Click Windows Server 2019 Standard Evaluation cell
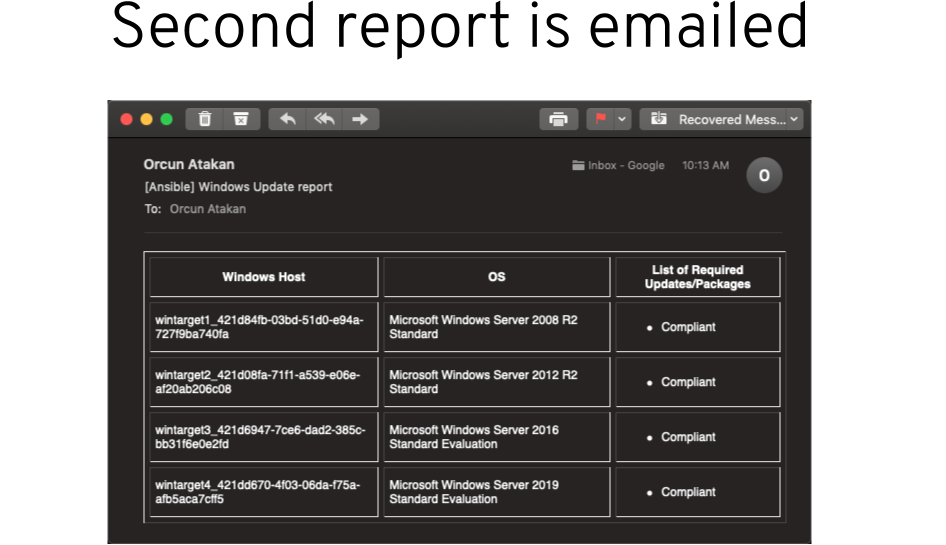Viewport: 946px width, 545px height. [497, 491]
